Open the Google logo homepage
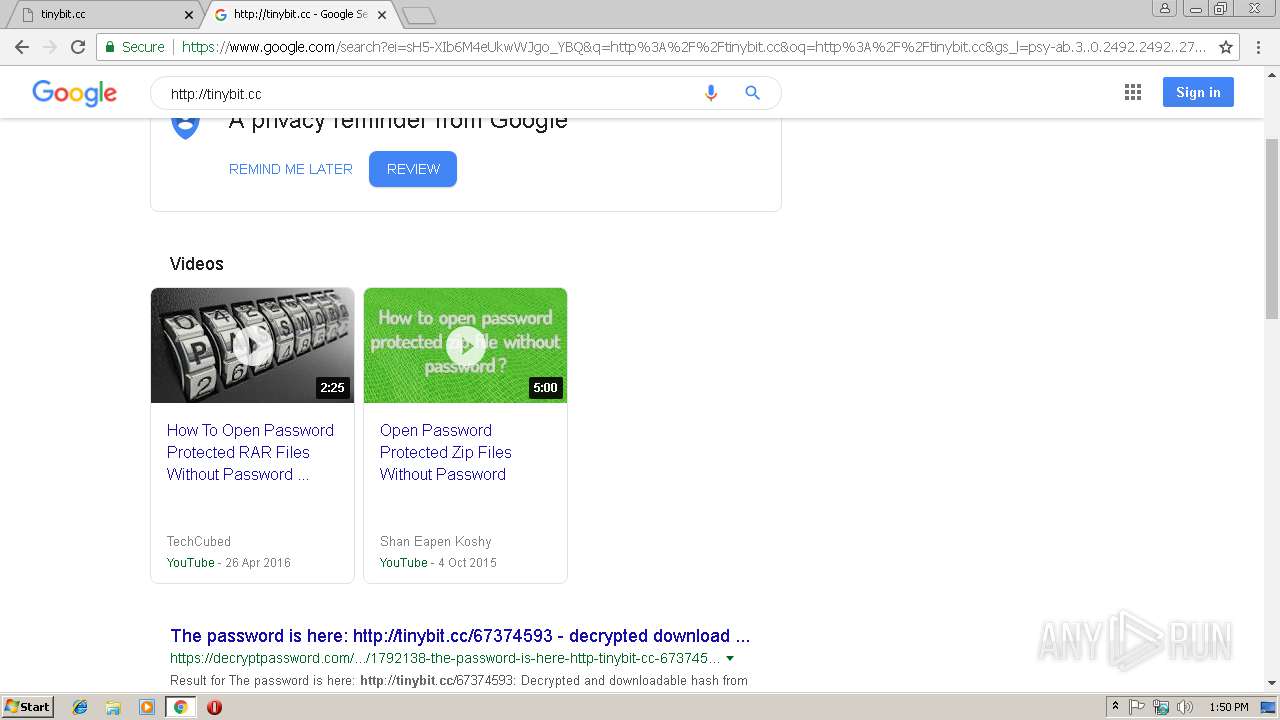 coord(74,93)
